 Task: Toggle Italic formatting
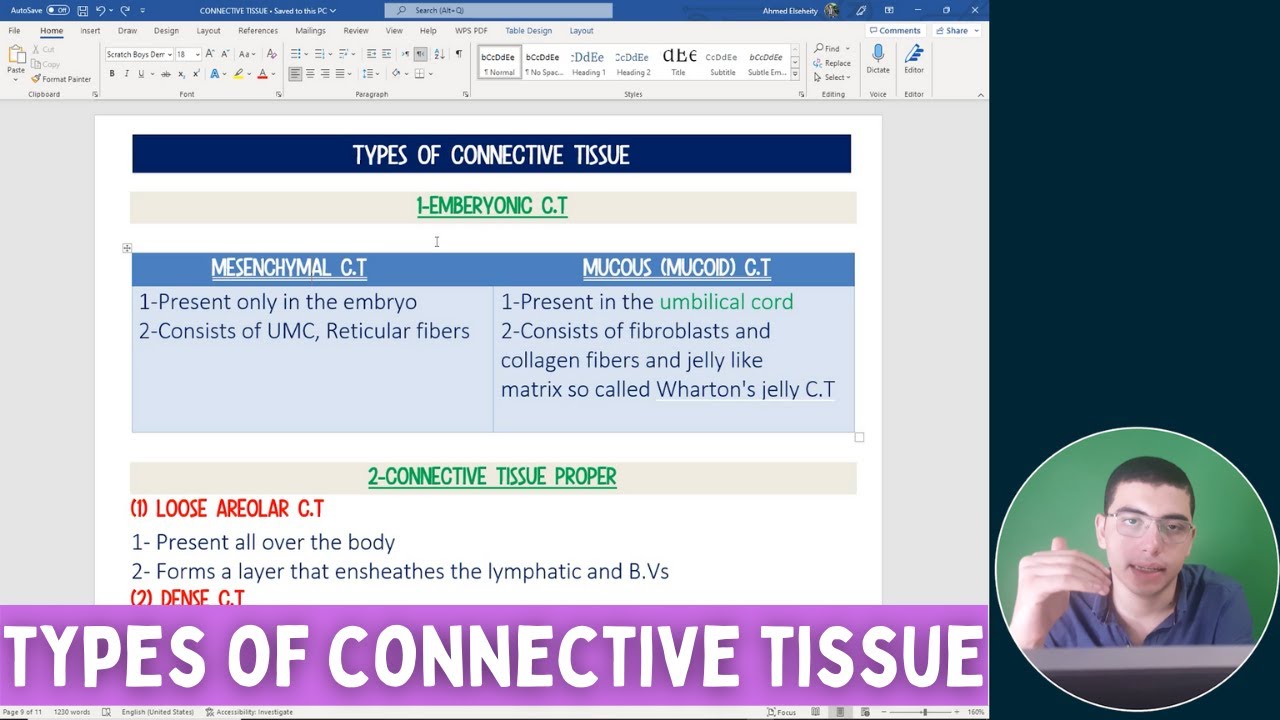(x=126, y=74)
